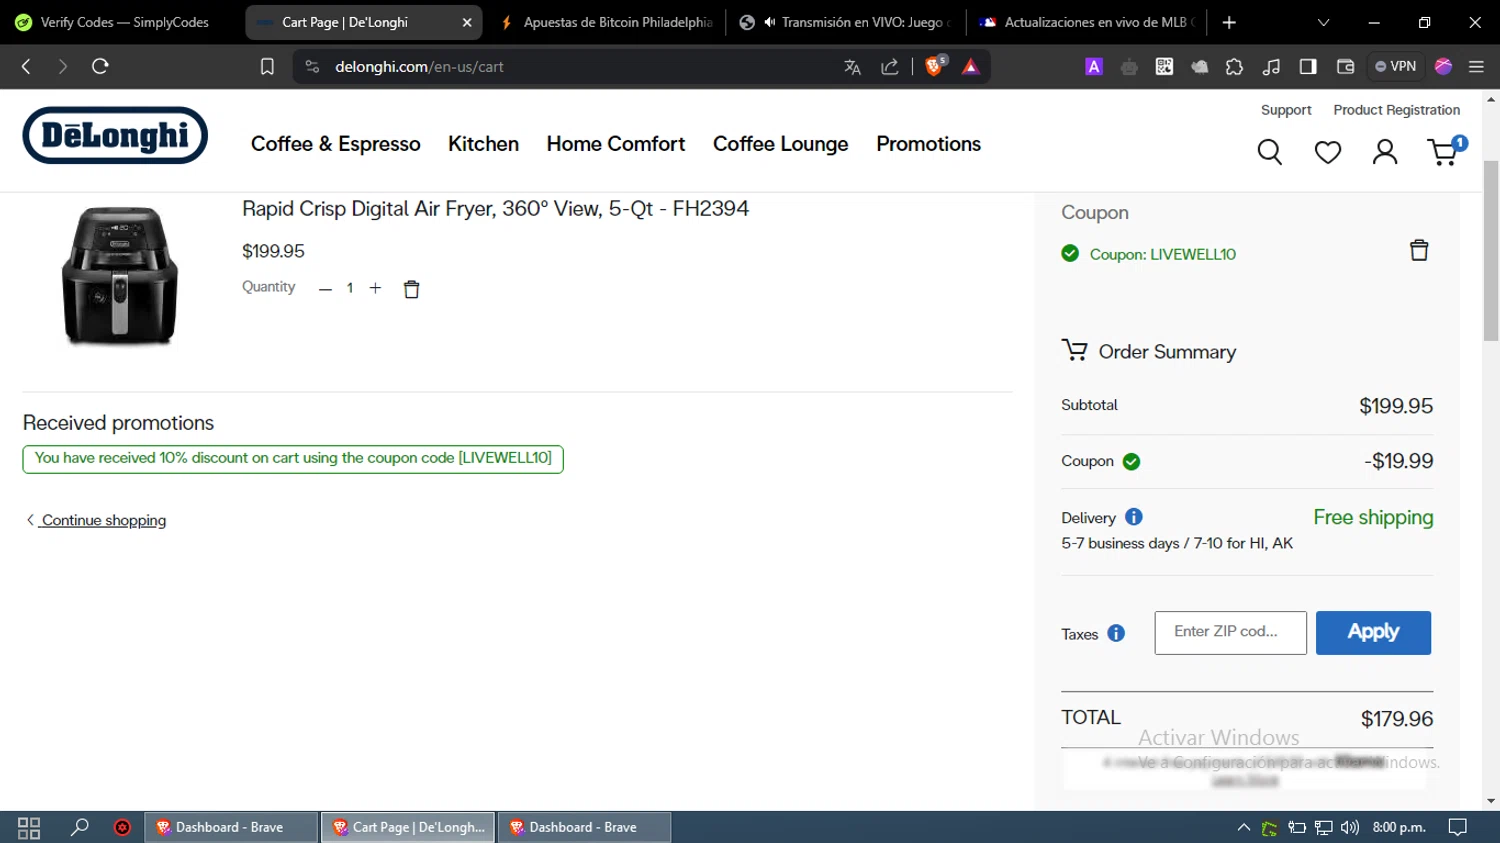
Task: Increase air fryer quantity
Action: tap(375, 288)
